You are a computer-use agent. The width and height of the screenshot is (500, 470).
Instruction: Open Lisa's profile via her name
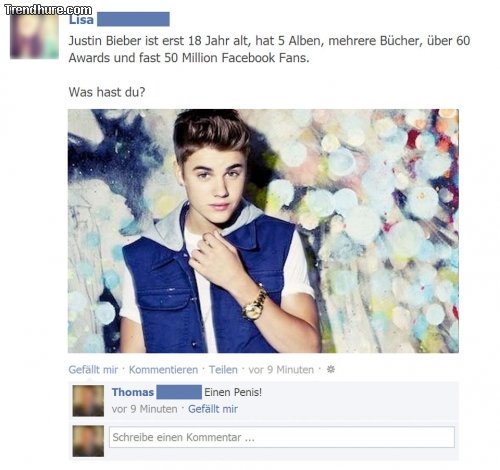pyautogui.click(x=81, y=20)
